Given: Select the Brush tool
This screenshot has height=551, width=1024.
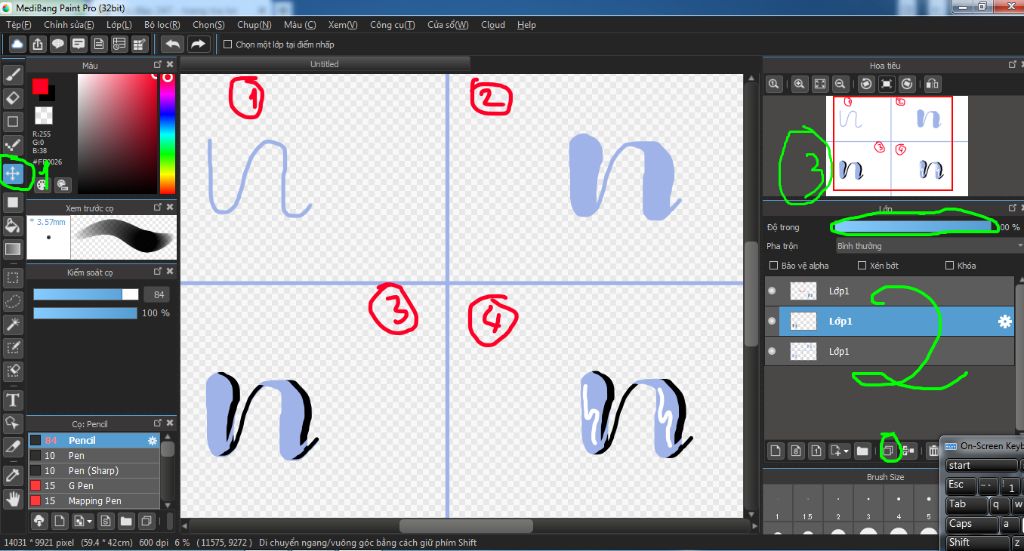Looking at the screenshot, I should point(12,75).
